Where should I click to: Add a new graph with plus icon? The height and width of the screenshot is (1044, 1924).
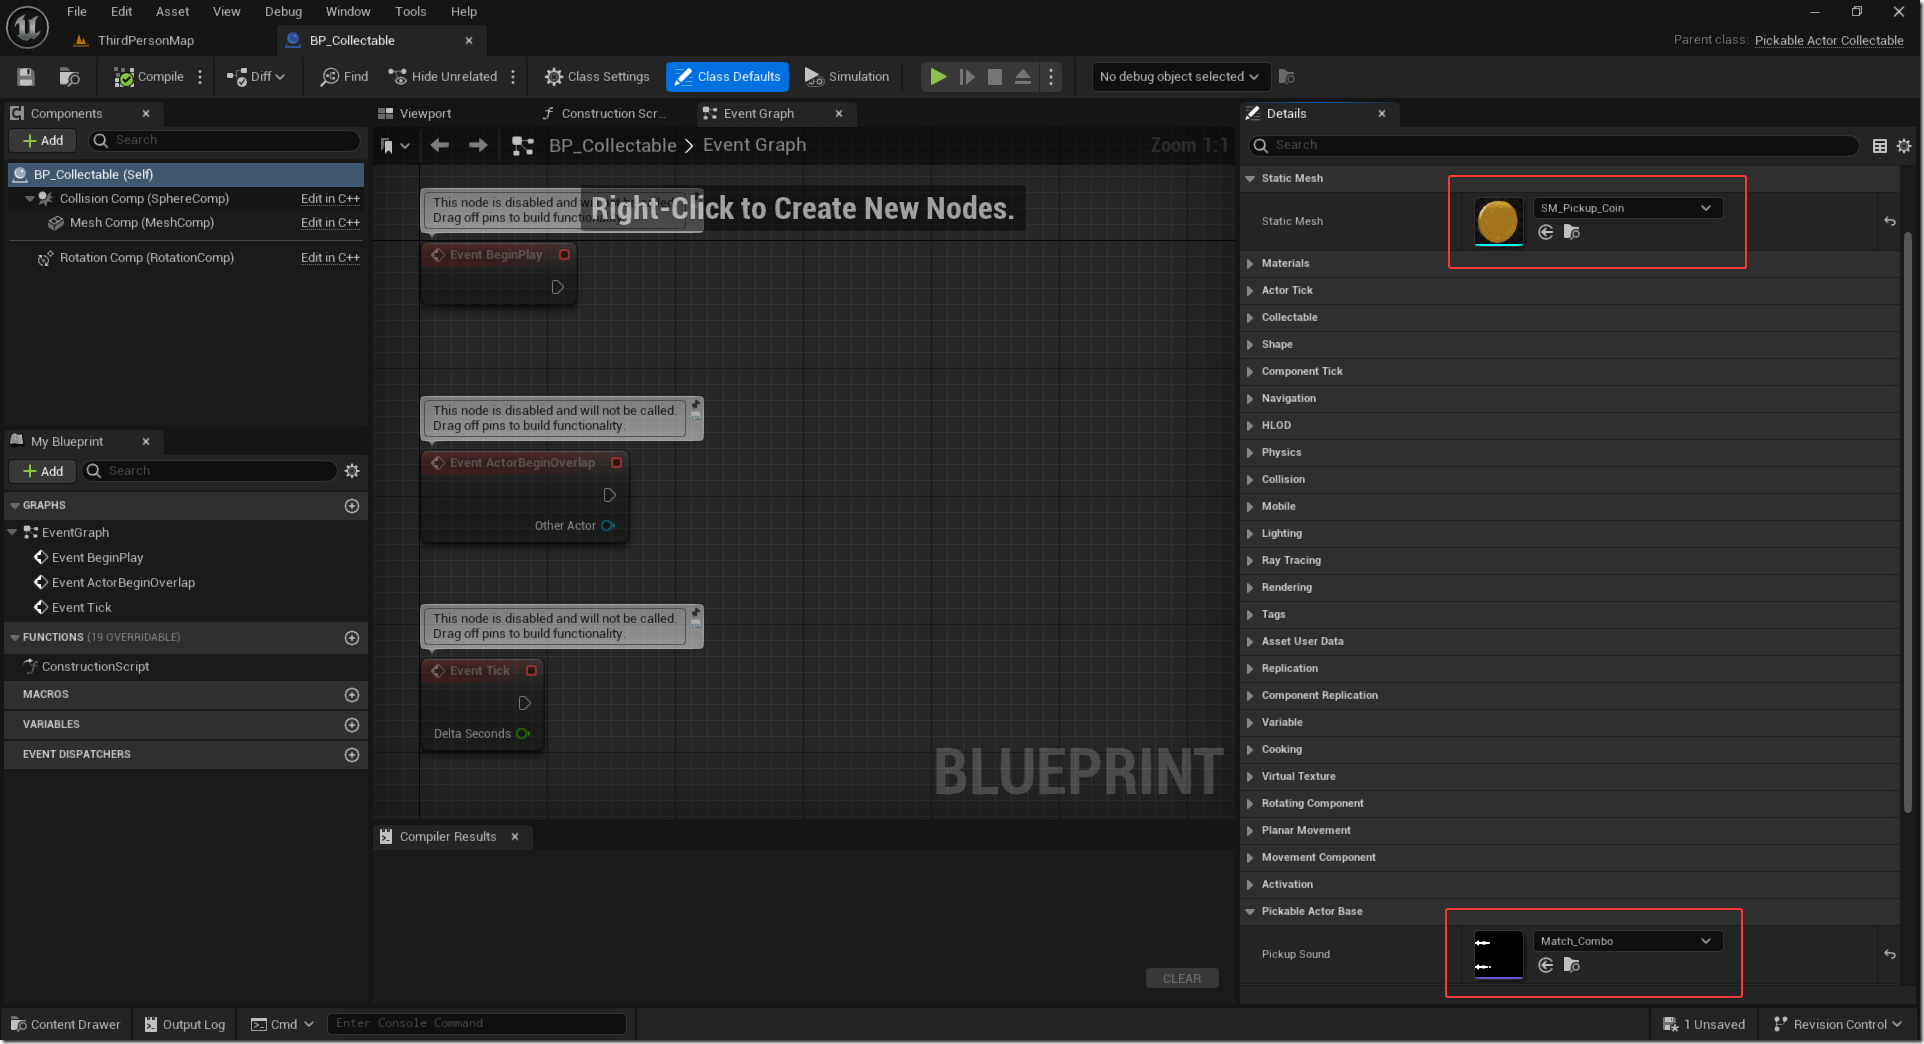click(x=352, y=506)
